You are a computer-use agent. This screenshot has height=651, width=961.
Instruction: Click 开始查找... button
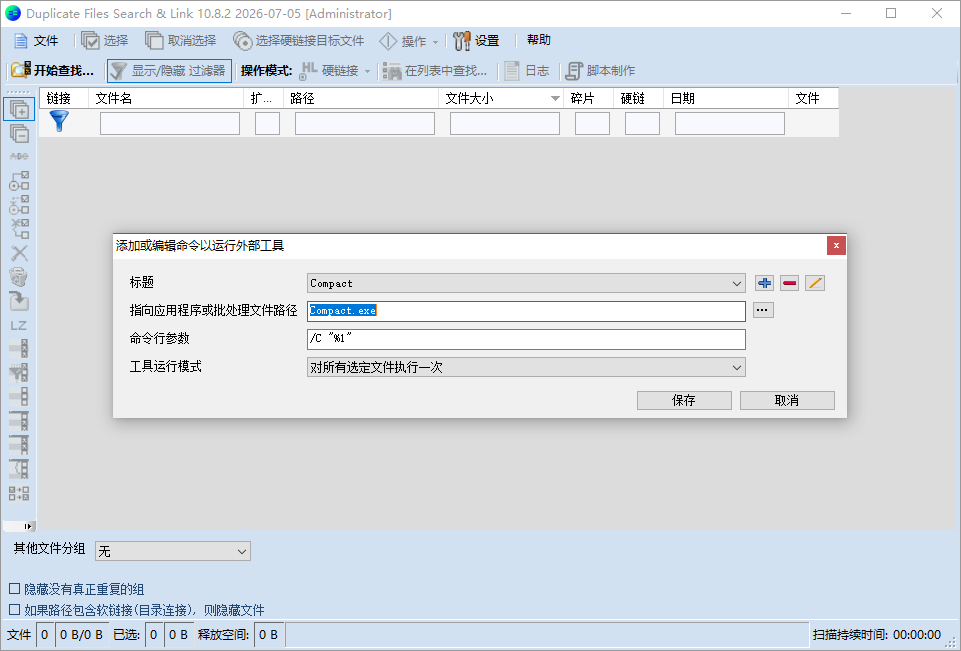[x=53, y=70]
